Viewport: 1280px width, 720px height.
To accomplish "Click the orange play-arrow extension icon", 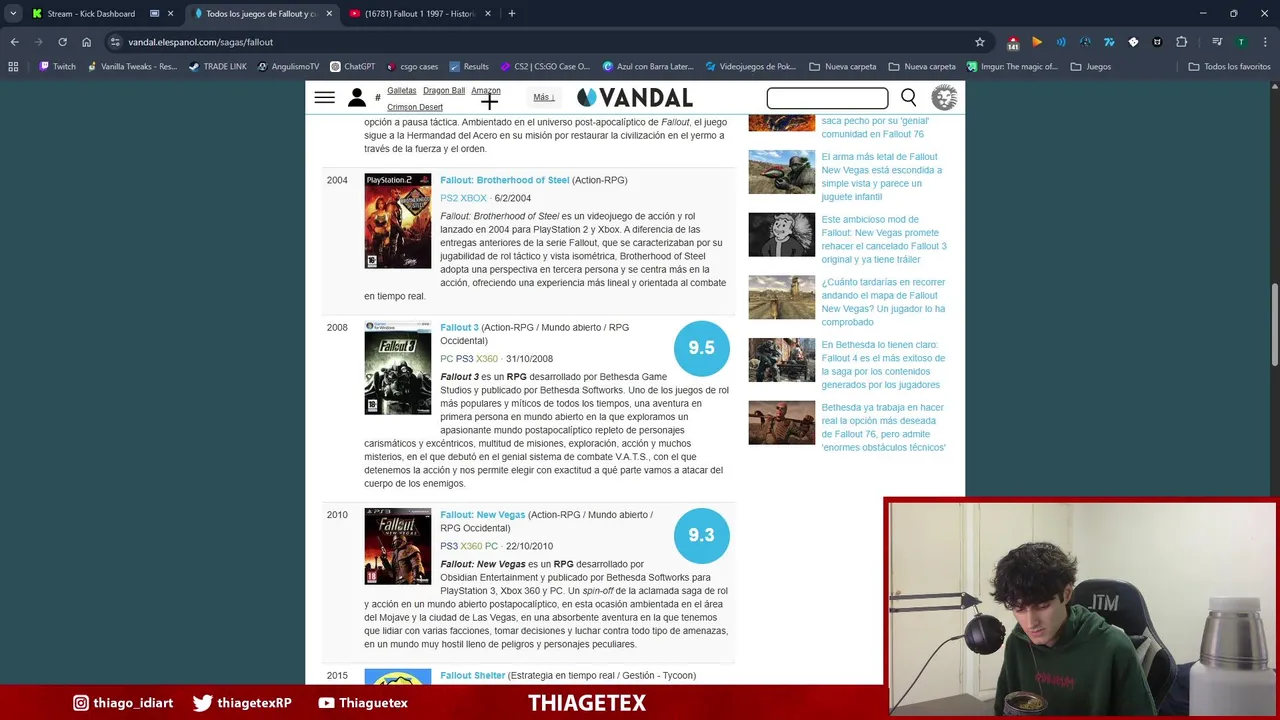I will tap(1037, 42).
